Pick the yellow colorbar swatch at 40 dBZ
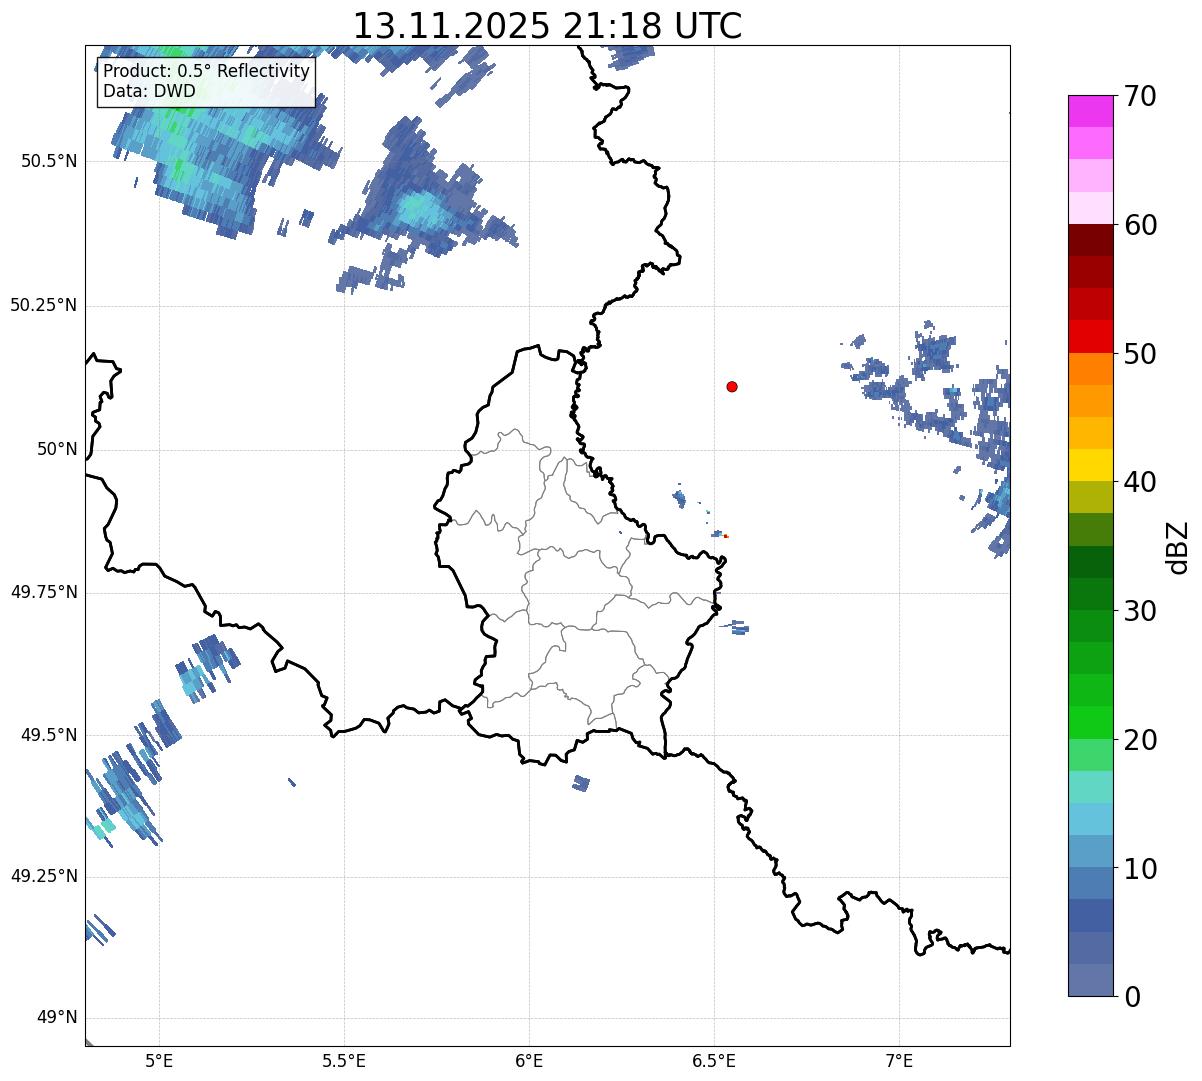This screenshot has height=1081, width=1202. pos(1089,465)
